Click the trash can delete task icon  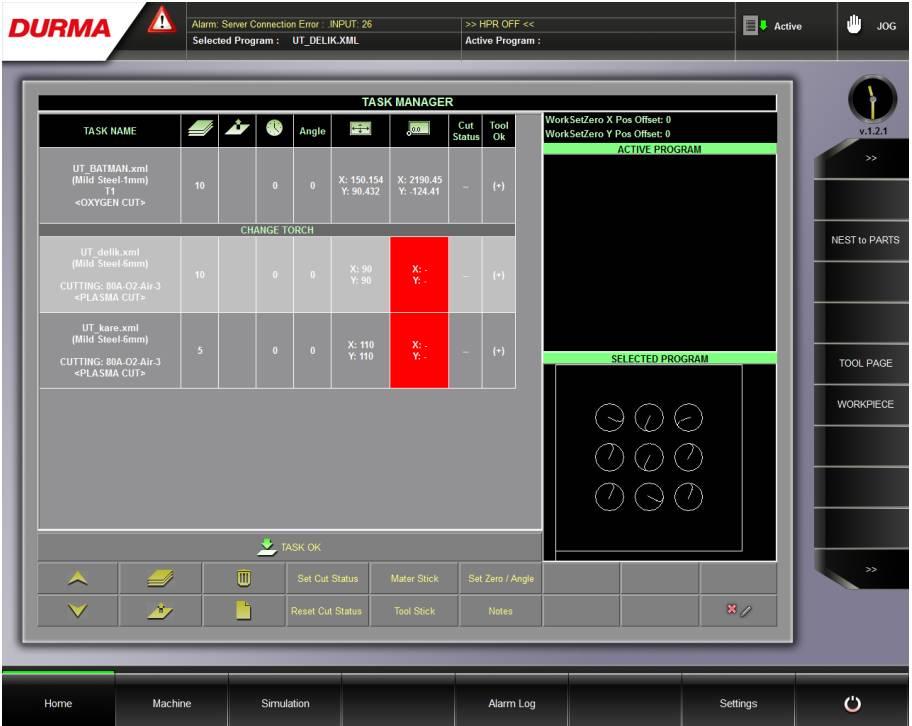click(x=243, y=579)
